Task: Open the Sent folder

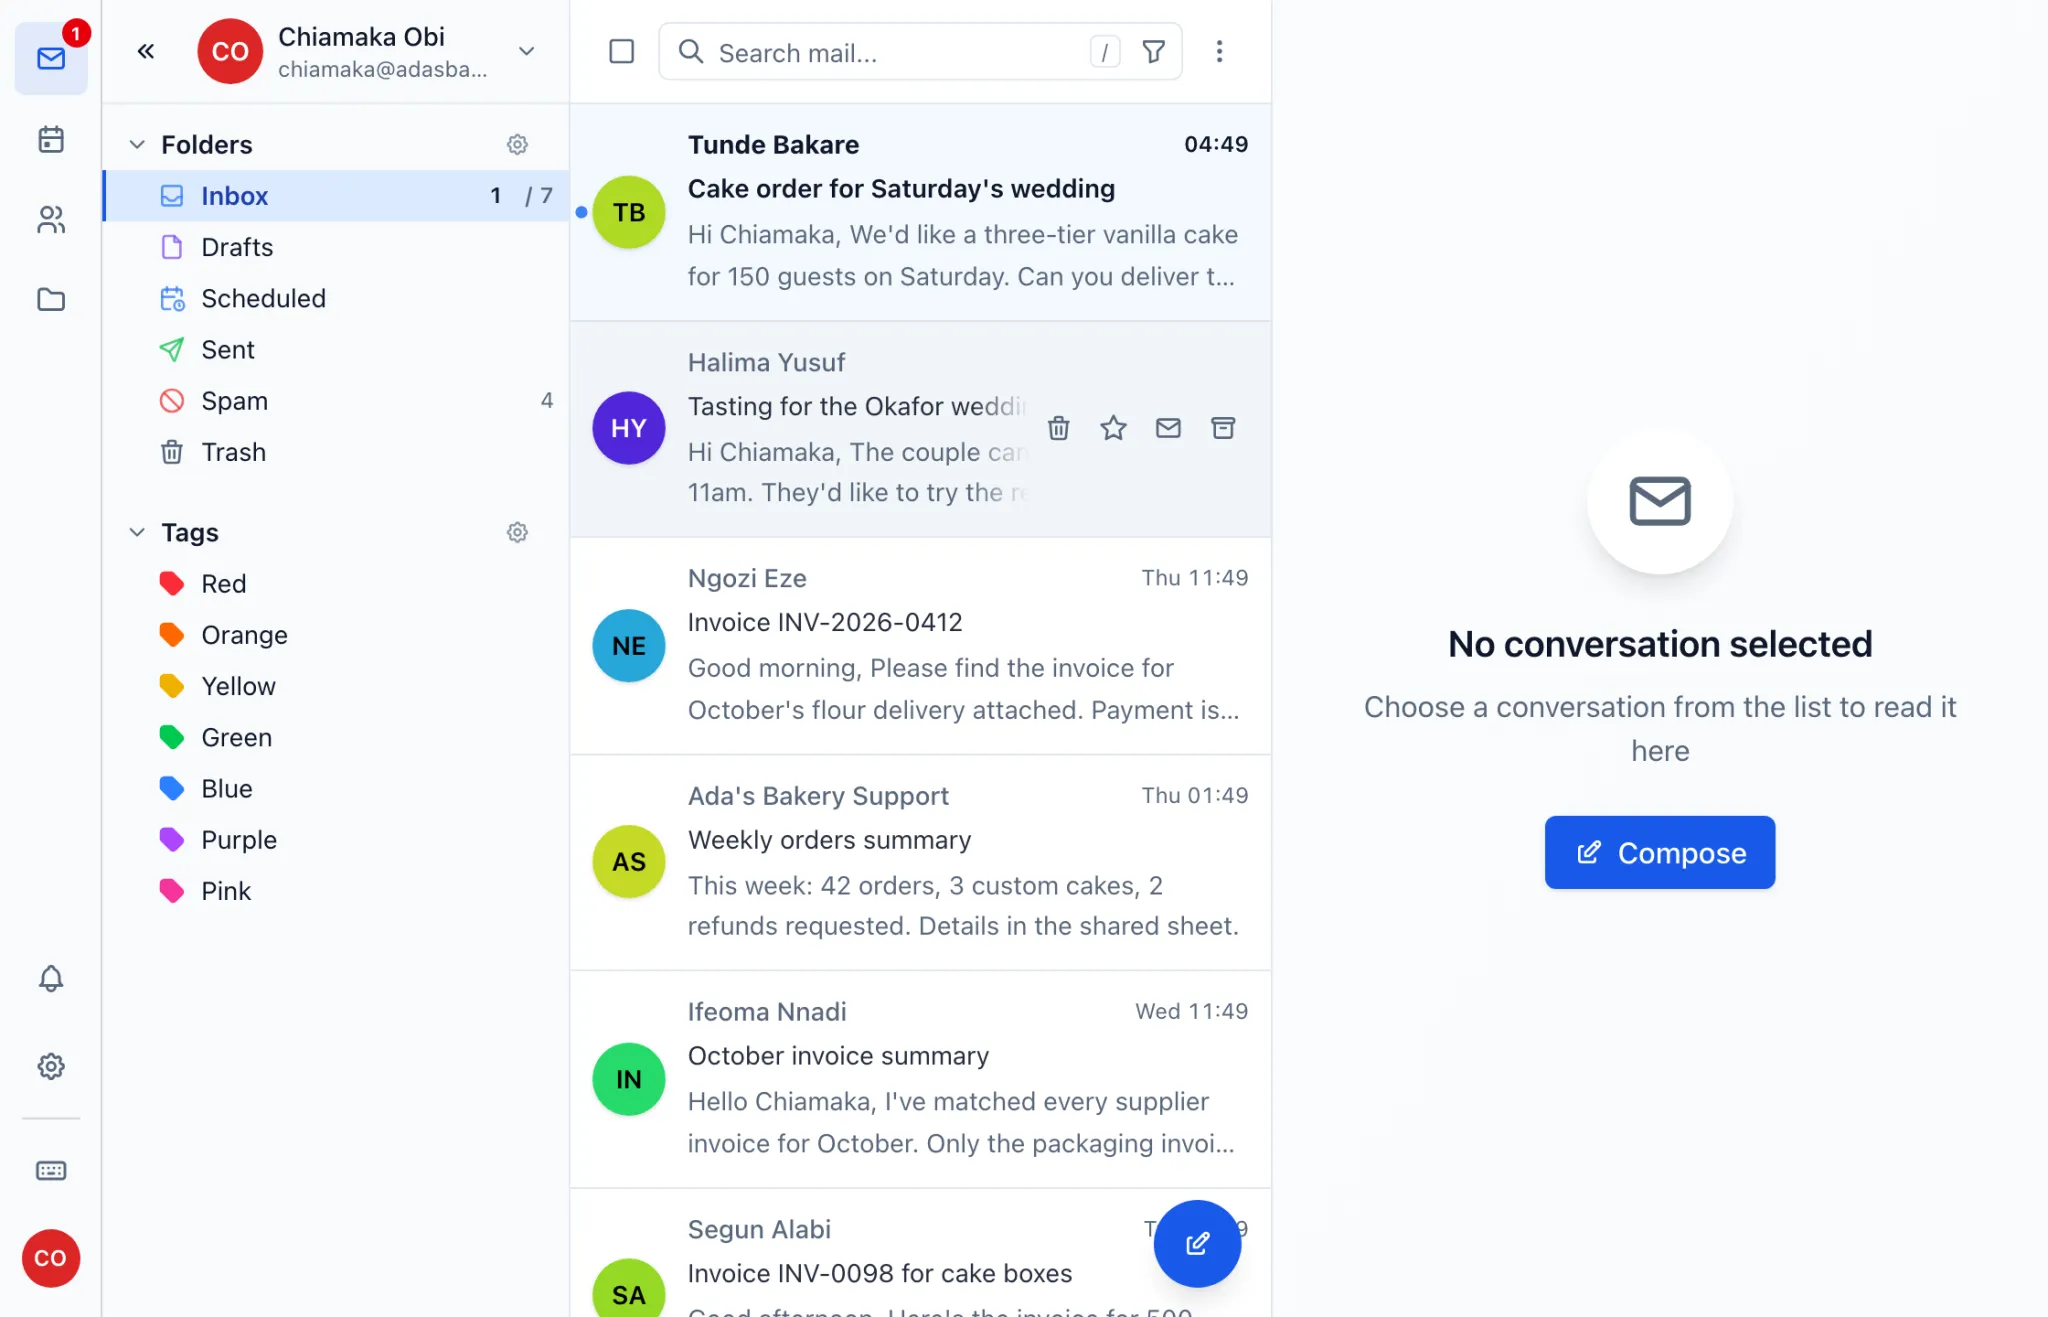Action: pyautogui.click(x=337, y=349)
